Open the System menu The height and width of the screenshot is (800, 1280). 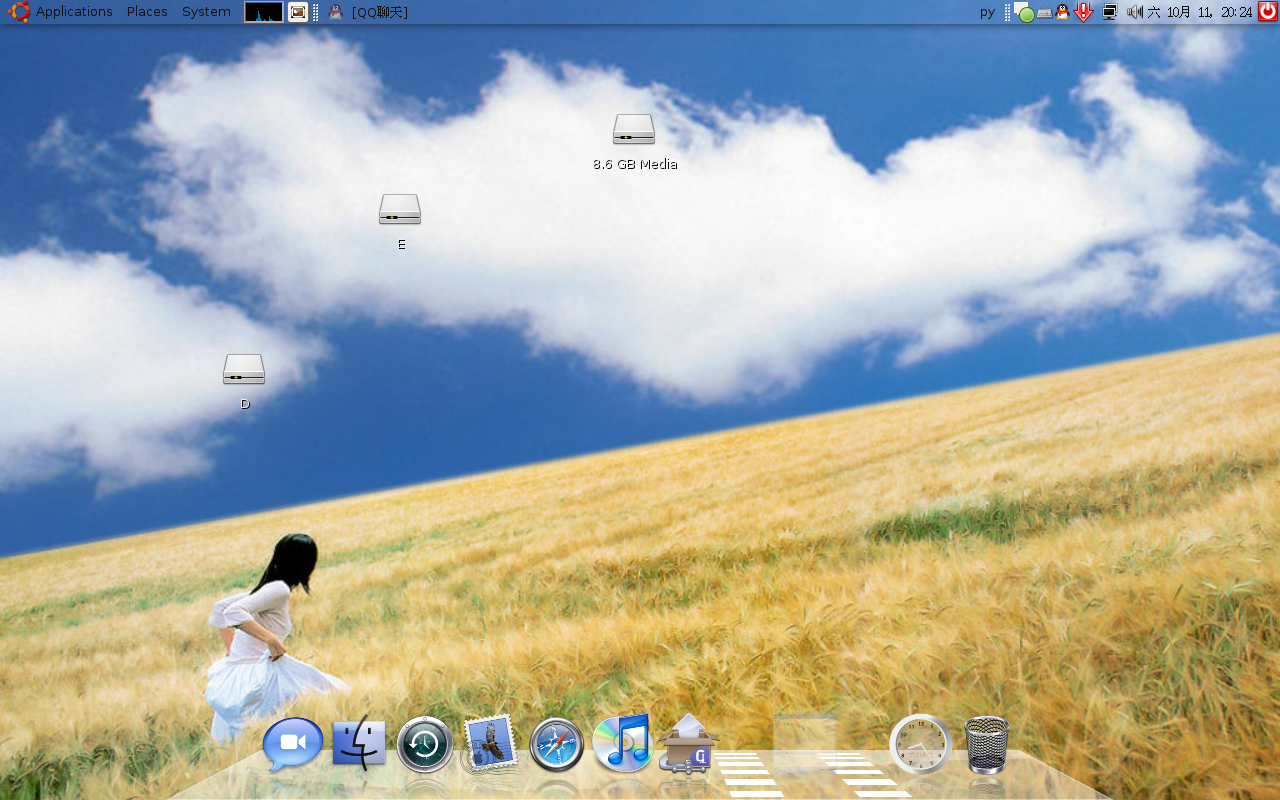pos(206,12)
